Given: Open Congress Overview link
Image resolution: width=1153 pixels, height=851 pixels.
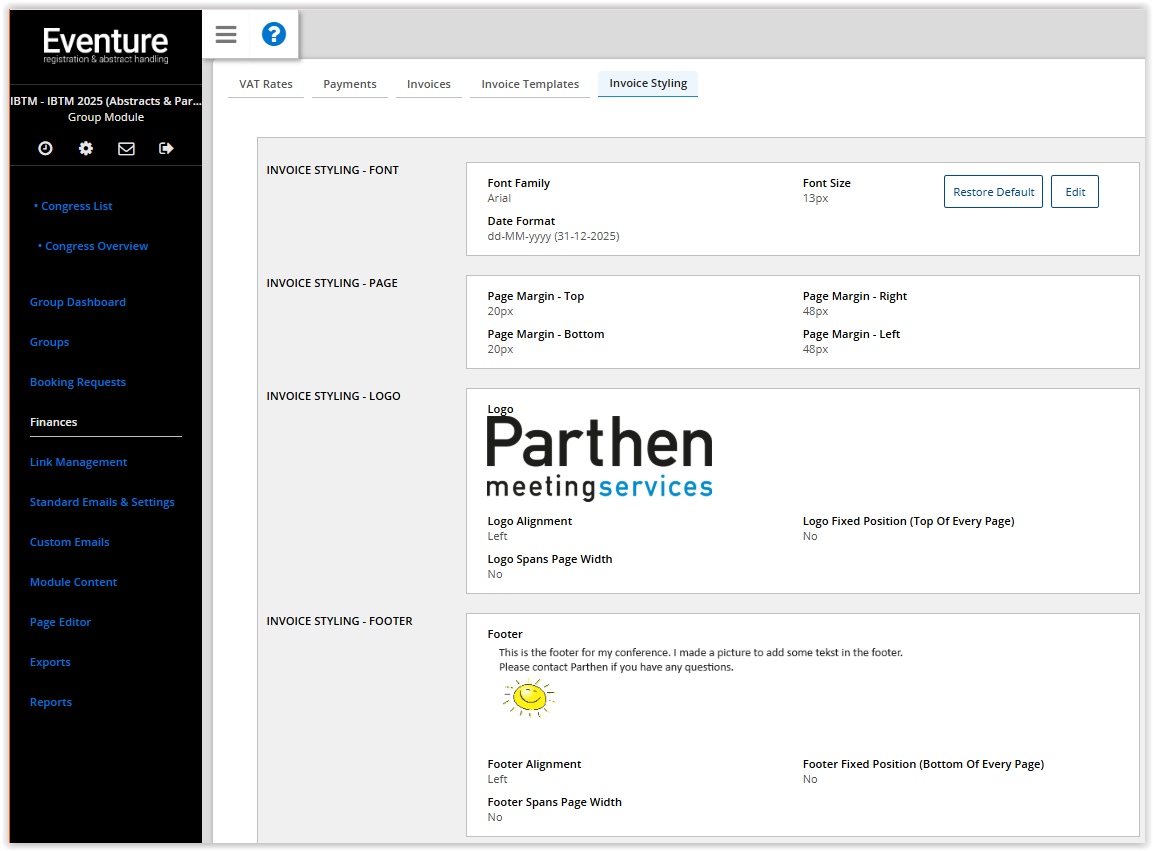Looking at the screenshot, I should pyautogui.click(x=96, y=246).
